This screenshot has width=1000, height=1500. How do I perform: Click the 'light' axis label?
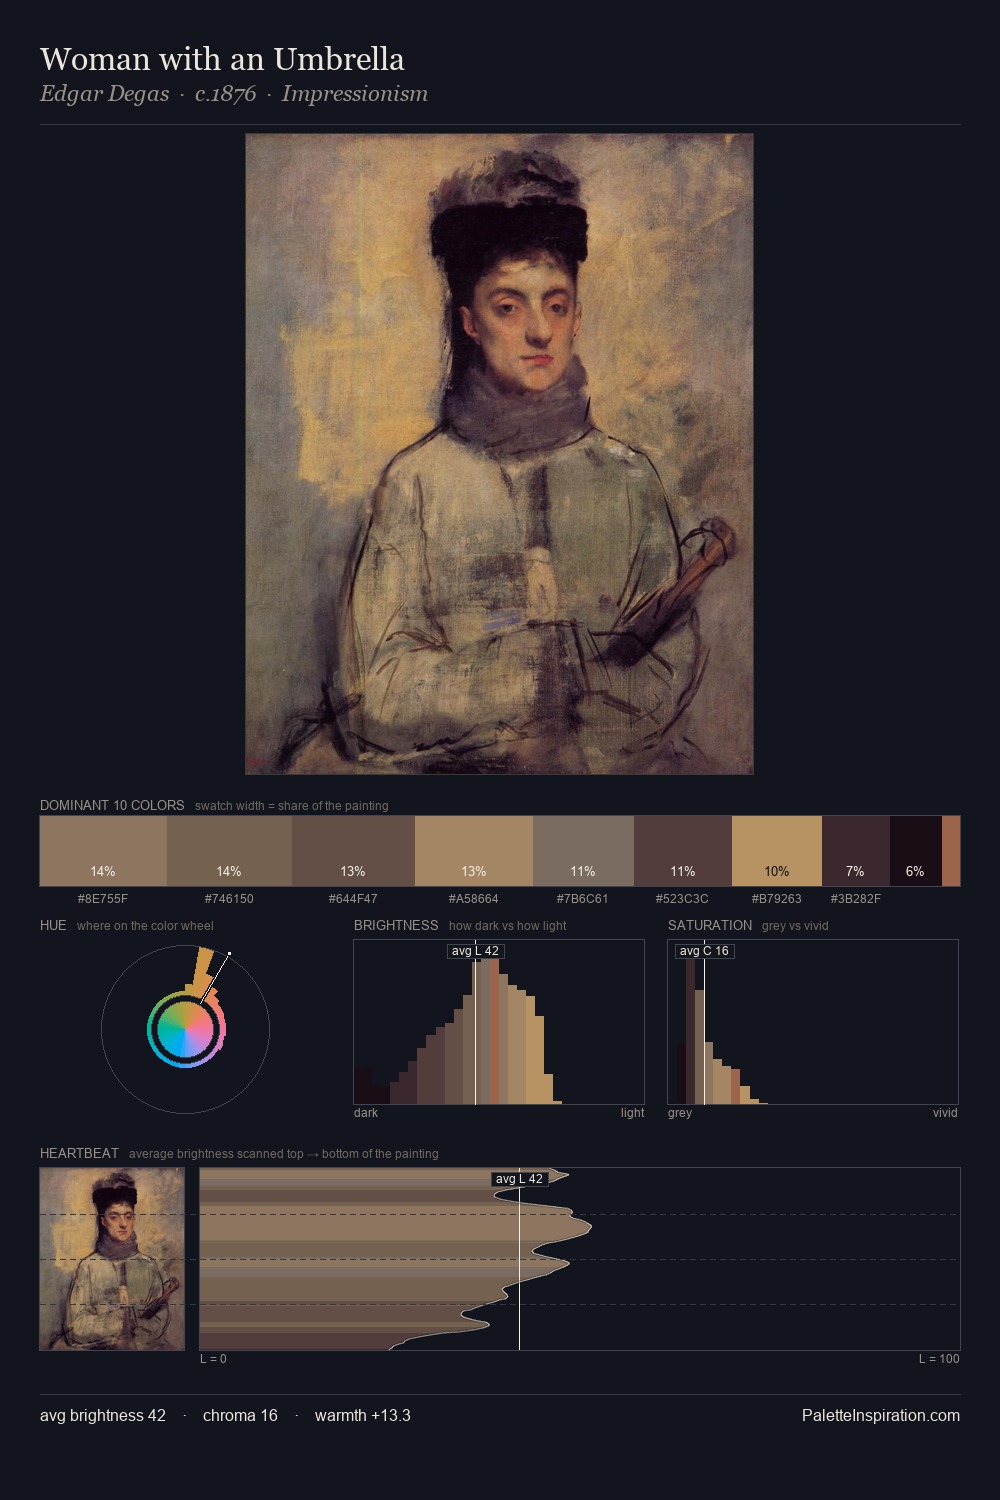(x=632, y=1113)
